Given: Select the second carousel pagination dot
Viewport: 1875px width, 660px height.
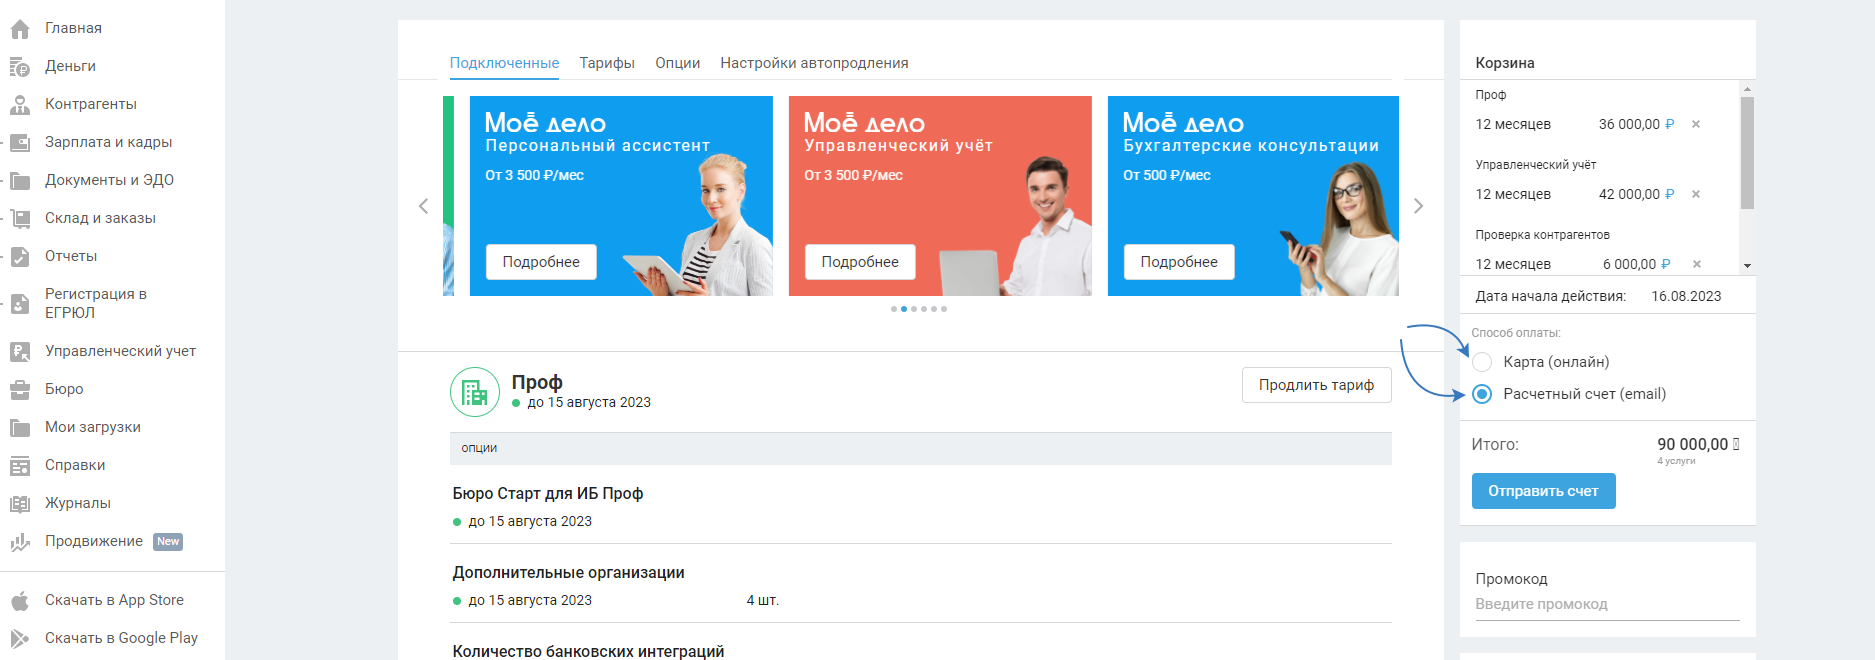Looking at the screenshot, I should point(904,309).
